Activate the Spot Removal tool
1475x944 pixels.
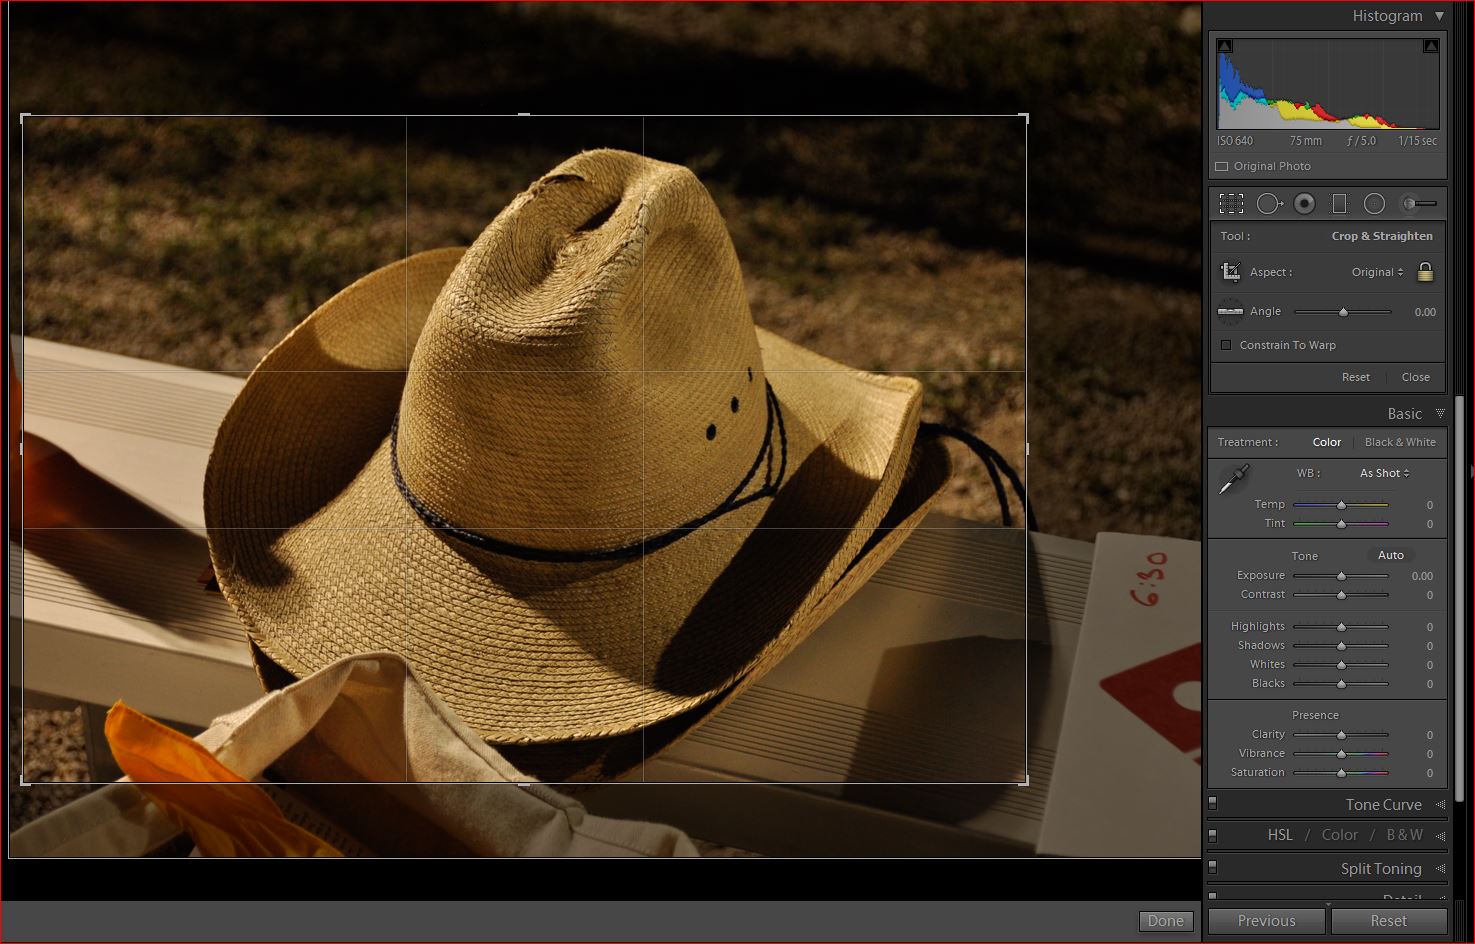[1269, 204]
